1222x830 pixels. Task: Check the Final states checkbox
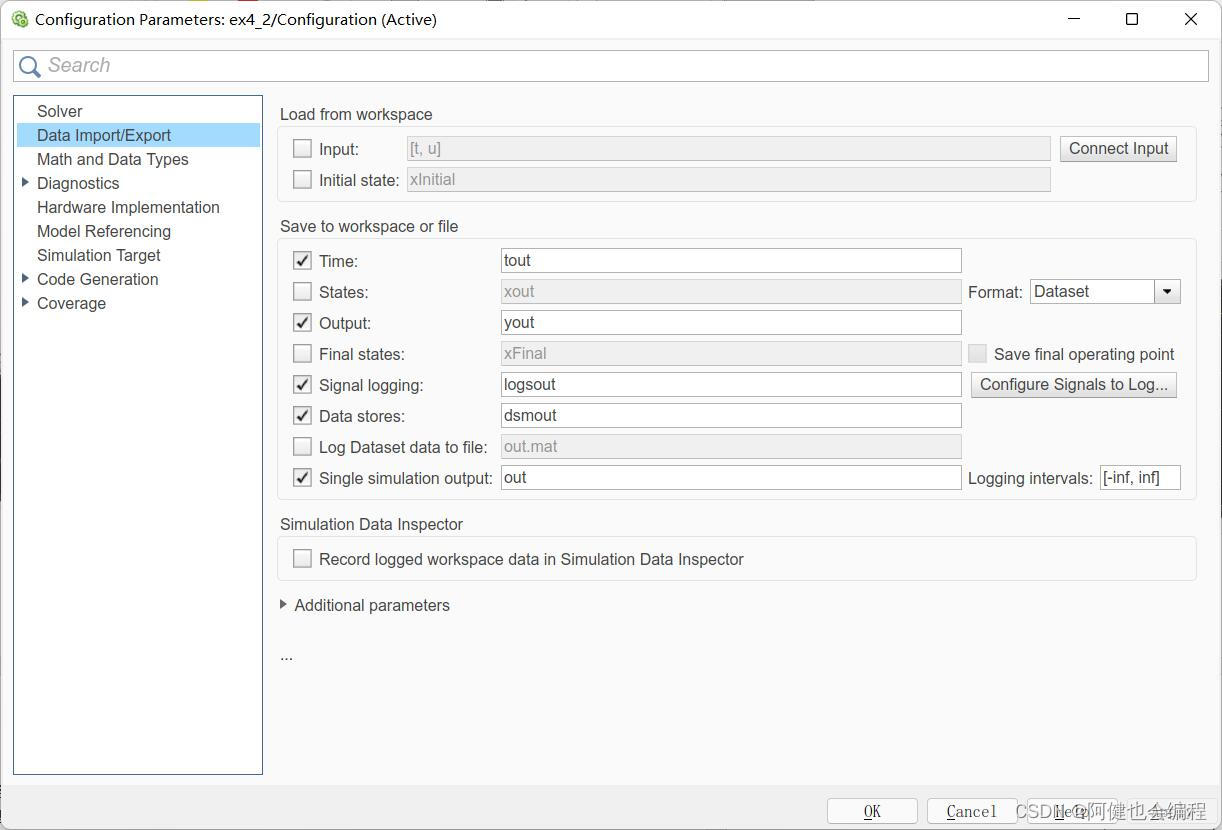[302, 354]
